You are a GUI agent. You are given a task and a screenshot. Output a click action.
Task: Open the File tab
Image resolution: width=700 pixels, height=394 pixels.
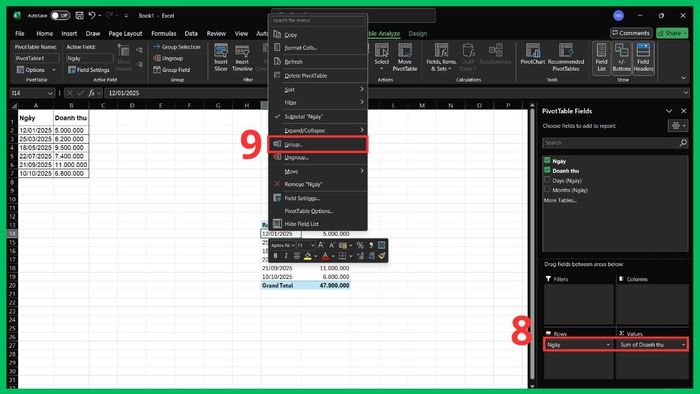tap(20, 33)
